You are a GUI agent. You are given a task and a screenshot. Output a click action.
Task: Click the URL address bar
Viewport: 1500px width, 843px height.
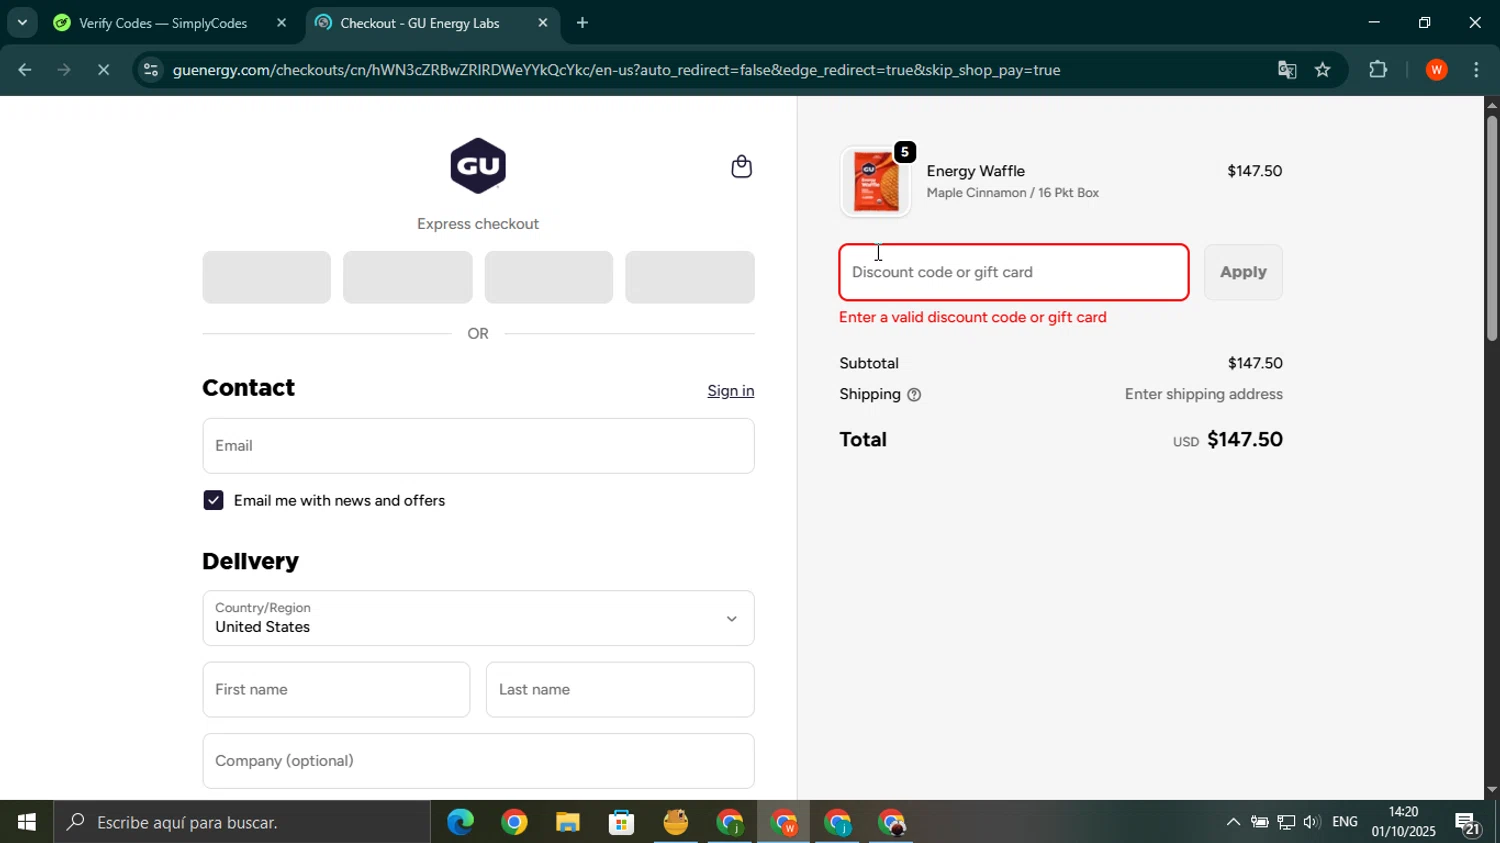[x=616, y=70]
